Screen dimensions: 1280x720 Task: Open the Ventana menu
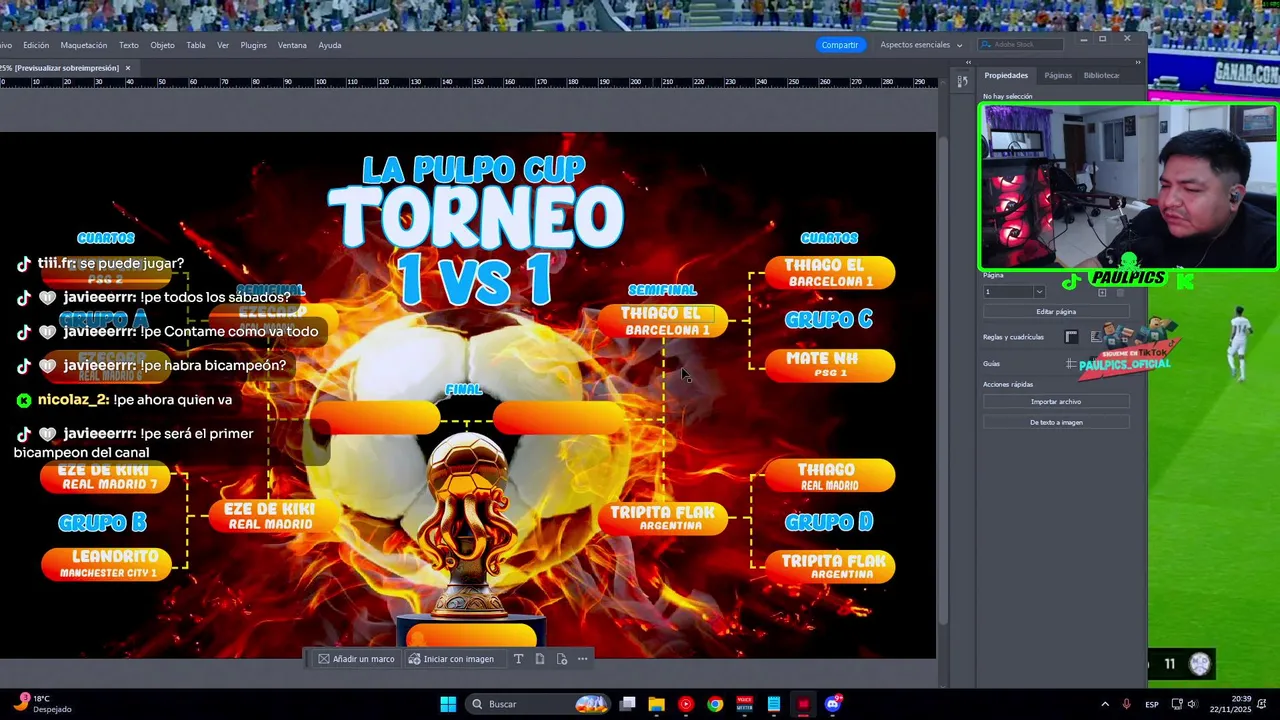coord(292,45)
